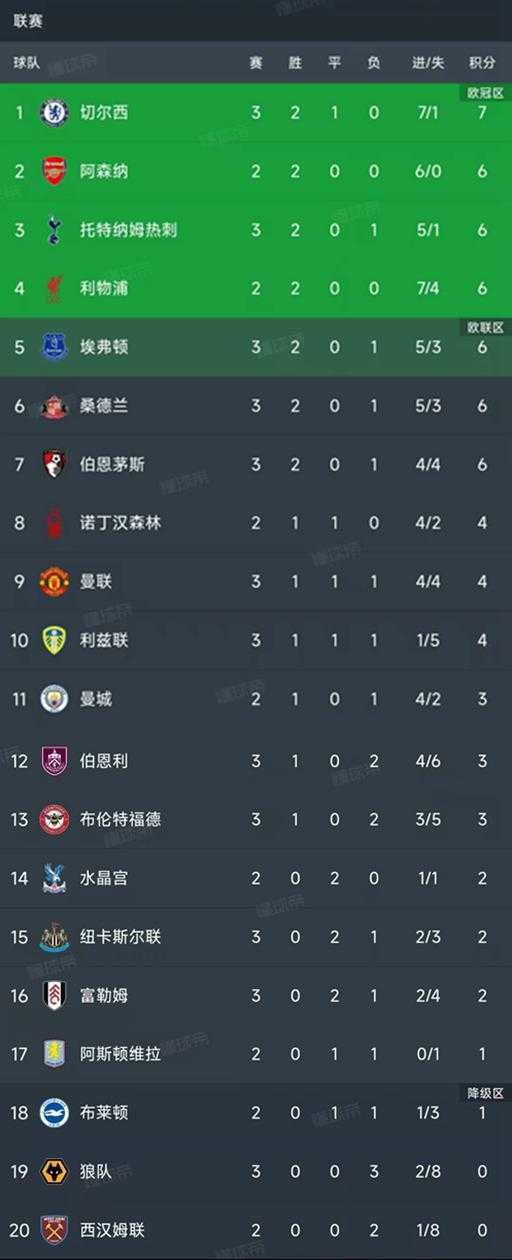Sort by the 进/失 column header
Screen dimensions: 512x1260
pos(428,62)
